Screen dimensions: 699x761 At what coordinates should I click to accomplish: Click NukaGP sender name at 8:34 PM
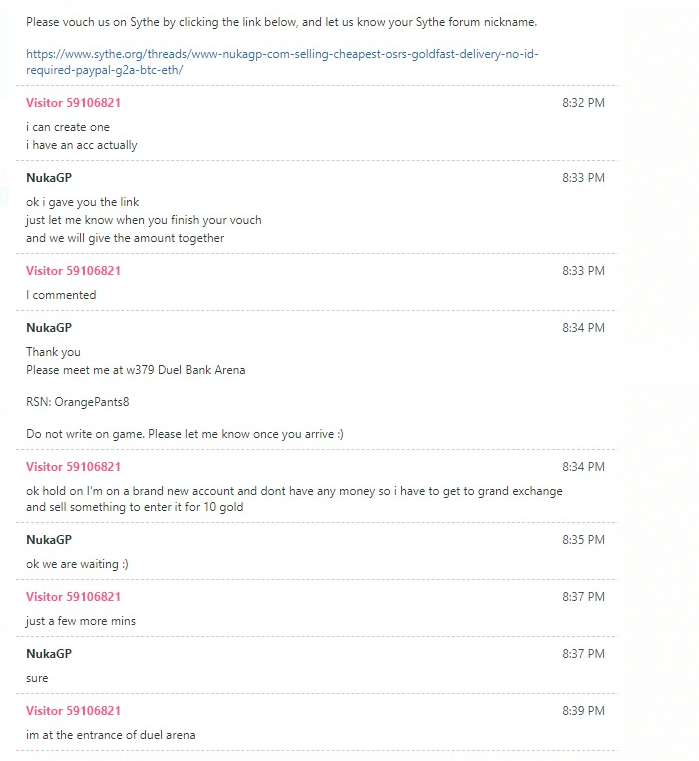[x=49, y=328]
